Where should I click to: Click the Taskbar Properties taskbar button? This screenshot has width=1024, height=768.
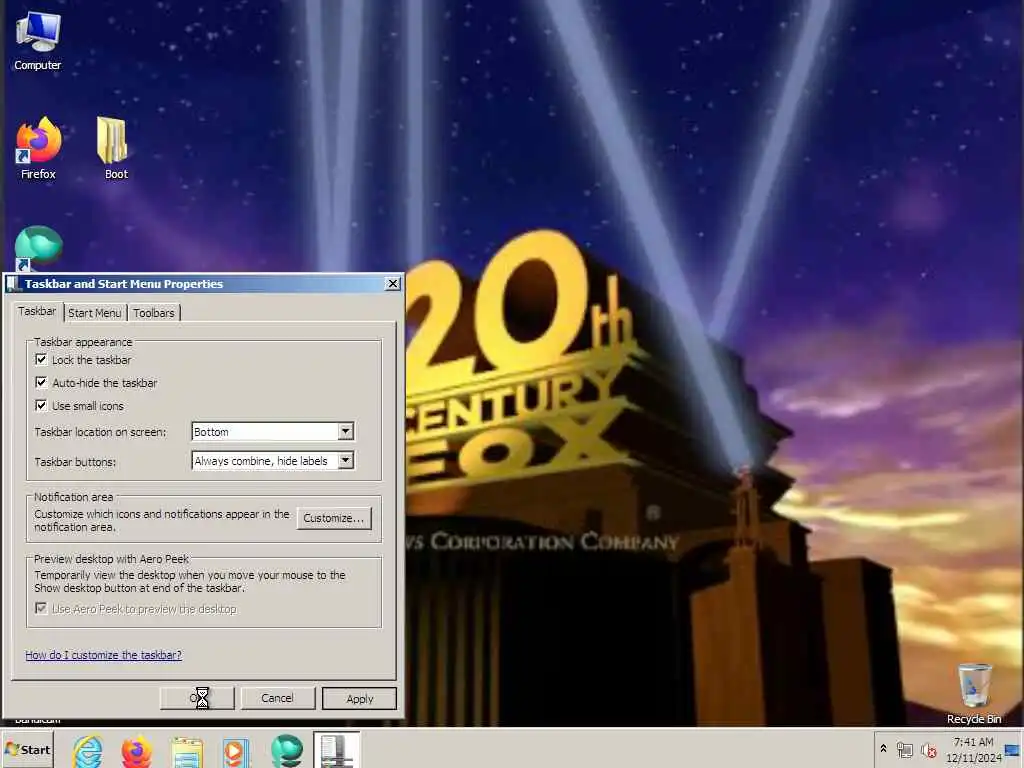(336, 750)
